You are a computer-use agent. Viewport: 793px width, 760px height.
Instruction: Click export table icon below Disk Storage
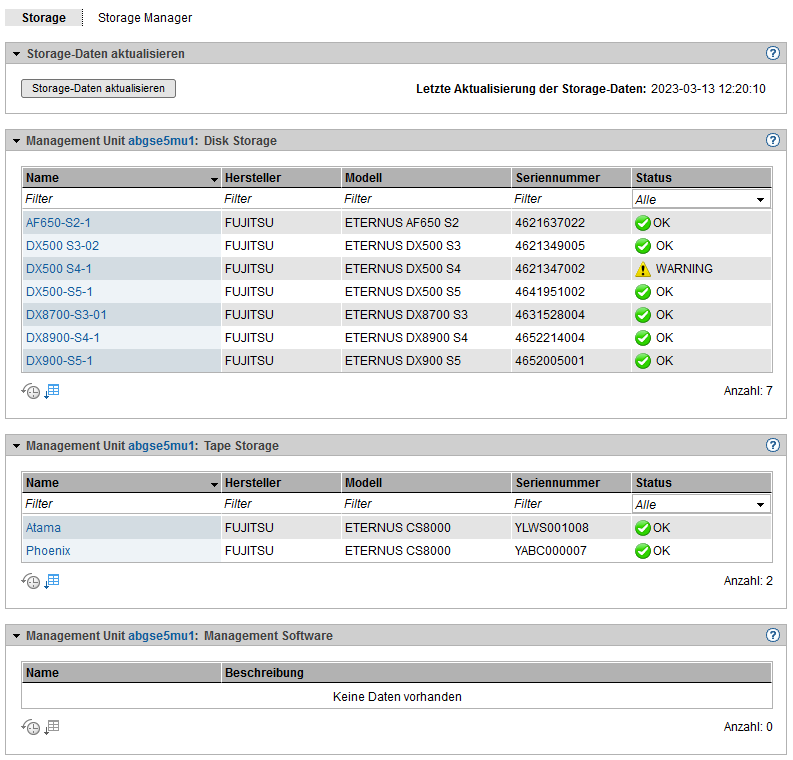point(52,390)
